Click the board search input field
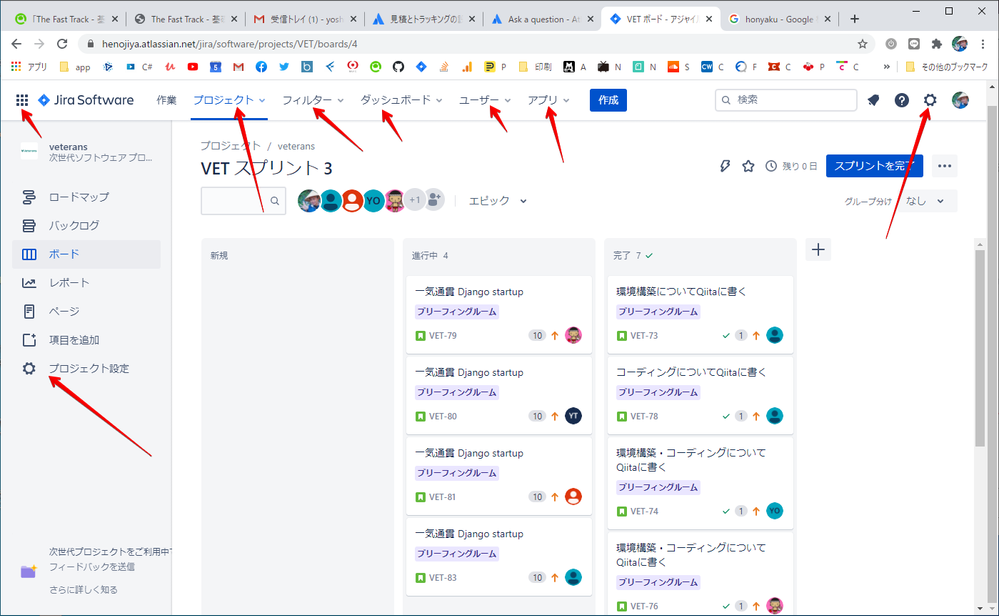The height and width of the screenshot is (616, 999). coord(237,200)
